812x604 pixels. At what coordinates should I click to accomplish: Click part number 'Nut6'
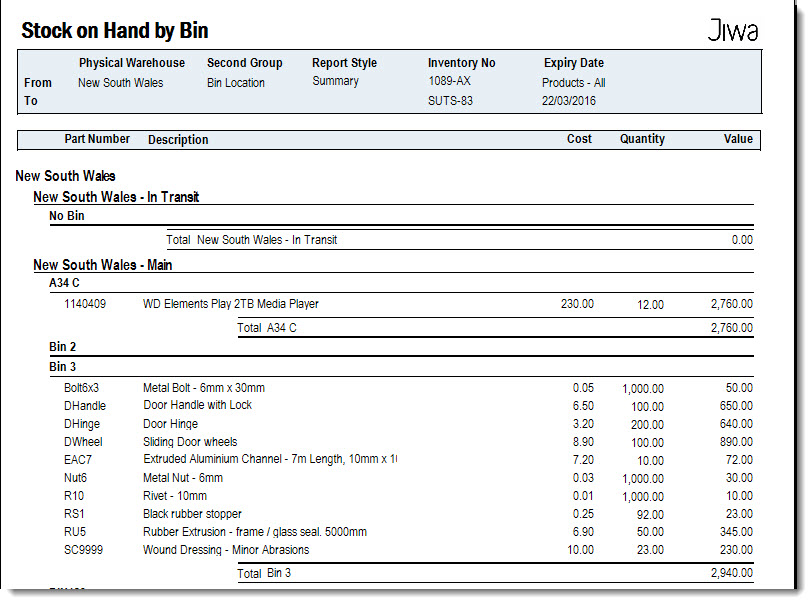(75, 478)
